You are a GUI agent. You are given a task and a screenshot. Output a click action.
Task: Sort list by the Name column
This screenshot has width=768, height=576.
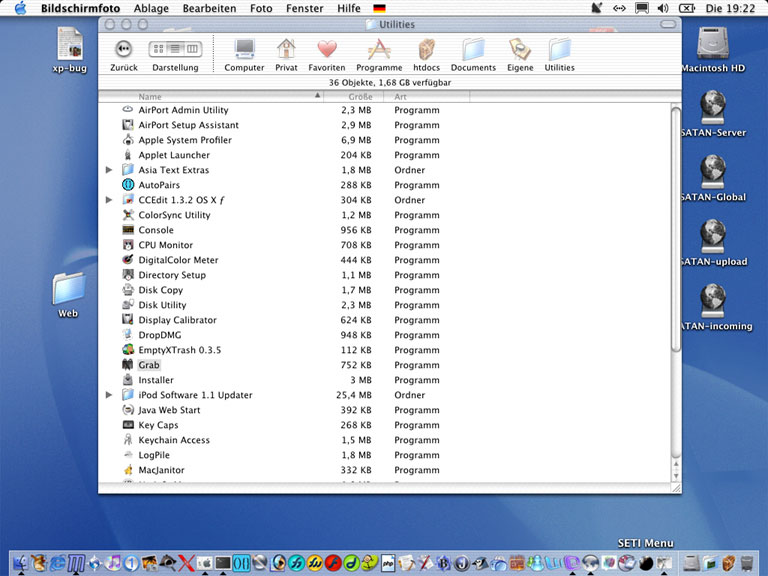pos(211,96)
